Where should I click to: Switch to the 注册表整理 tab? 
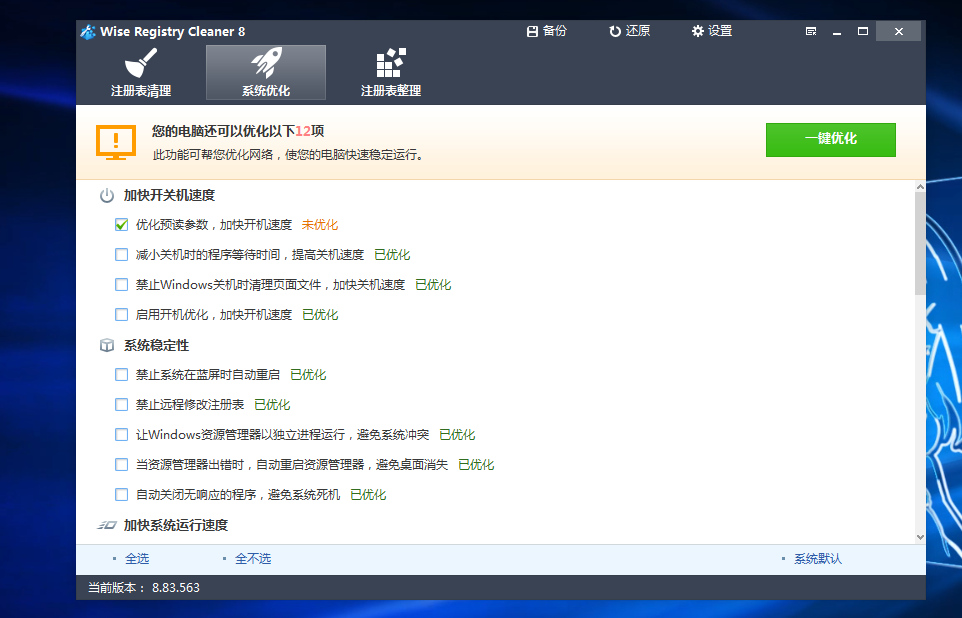click(x=391, y=72)
